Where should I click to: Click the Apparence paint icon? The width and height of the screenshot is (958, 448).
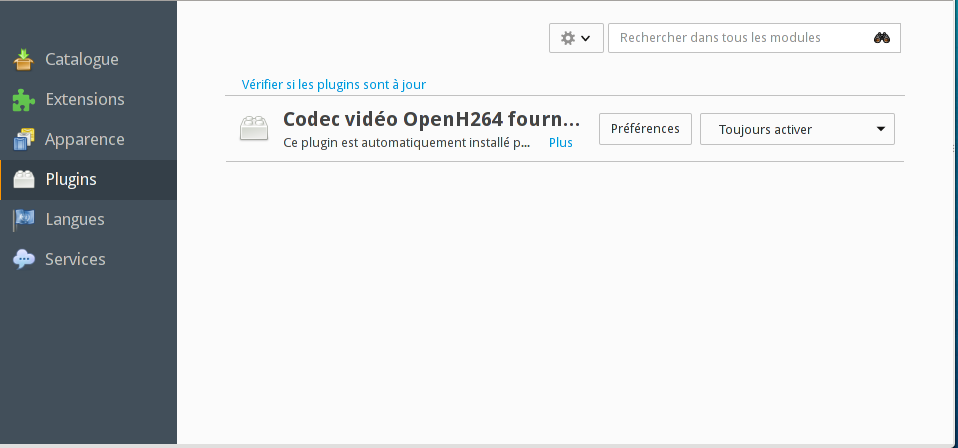coord(23,139)
